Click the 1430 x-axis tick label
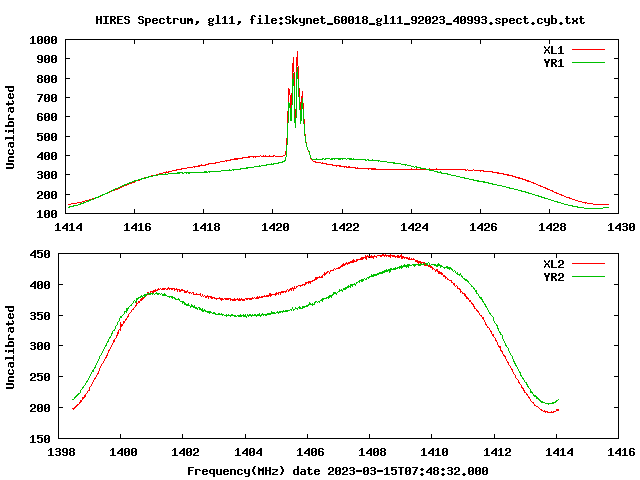640x480 pixels. 621,227
